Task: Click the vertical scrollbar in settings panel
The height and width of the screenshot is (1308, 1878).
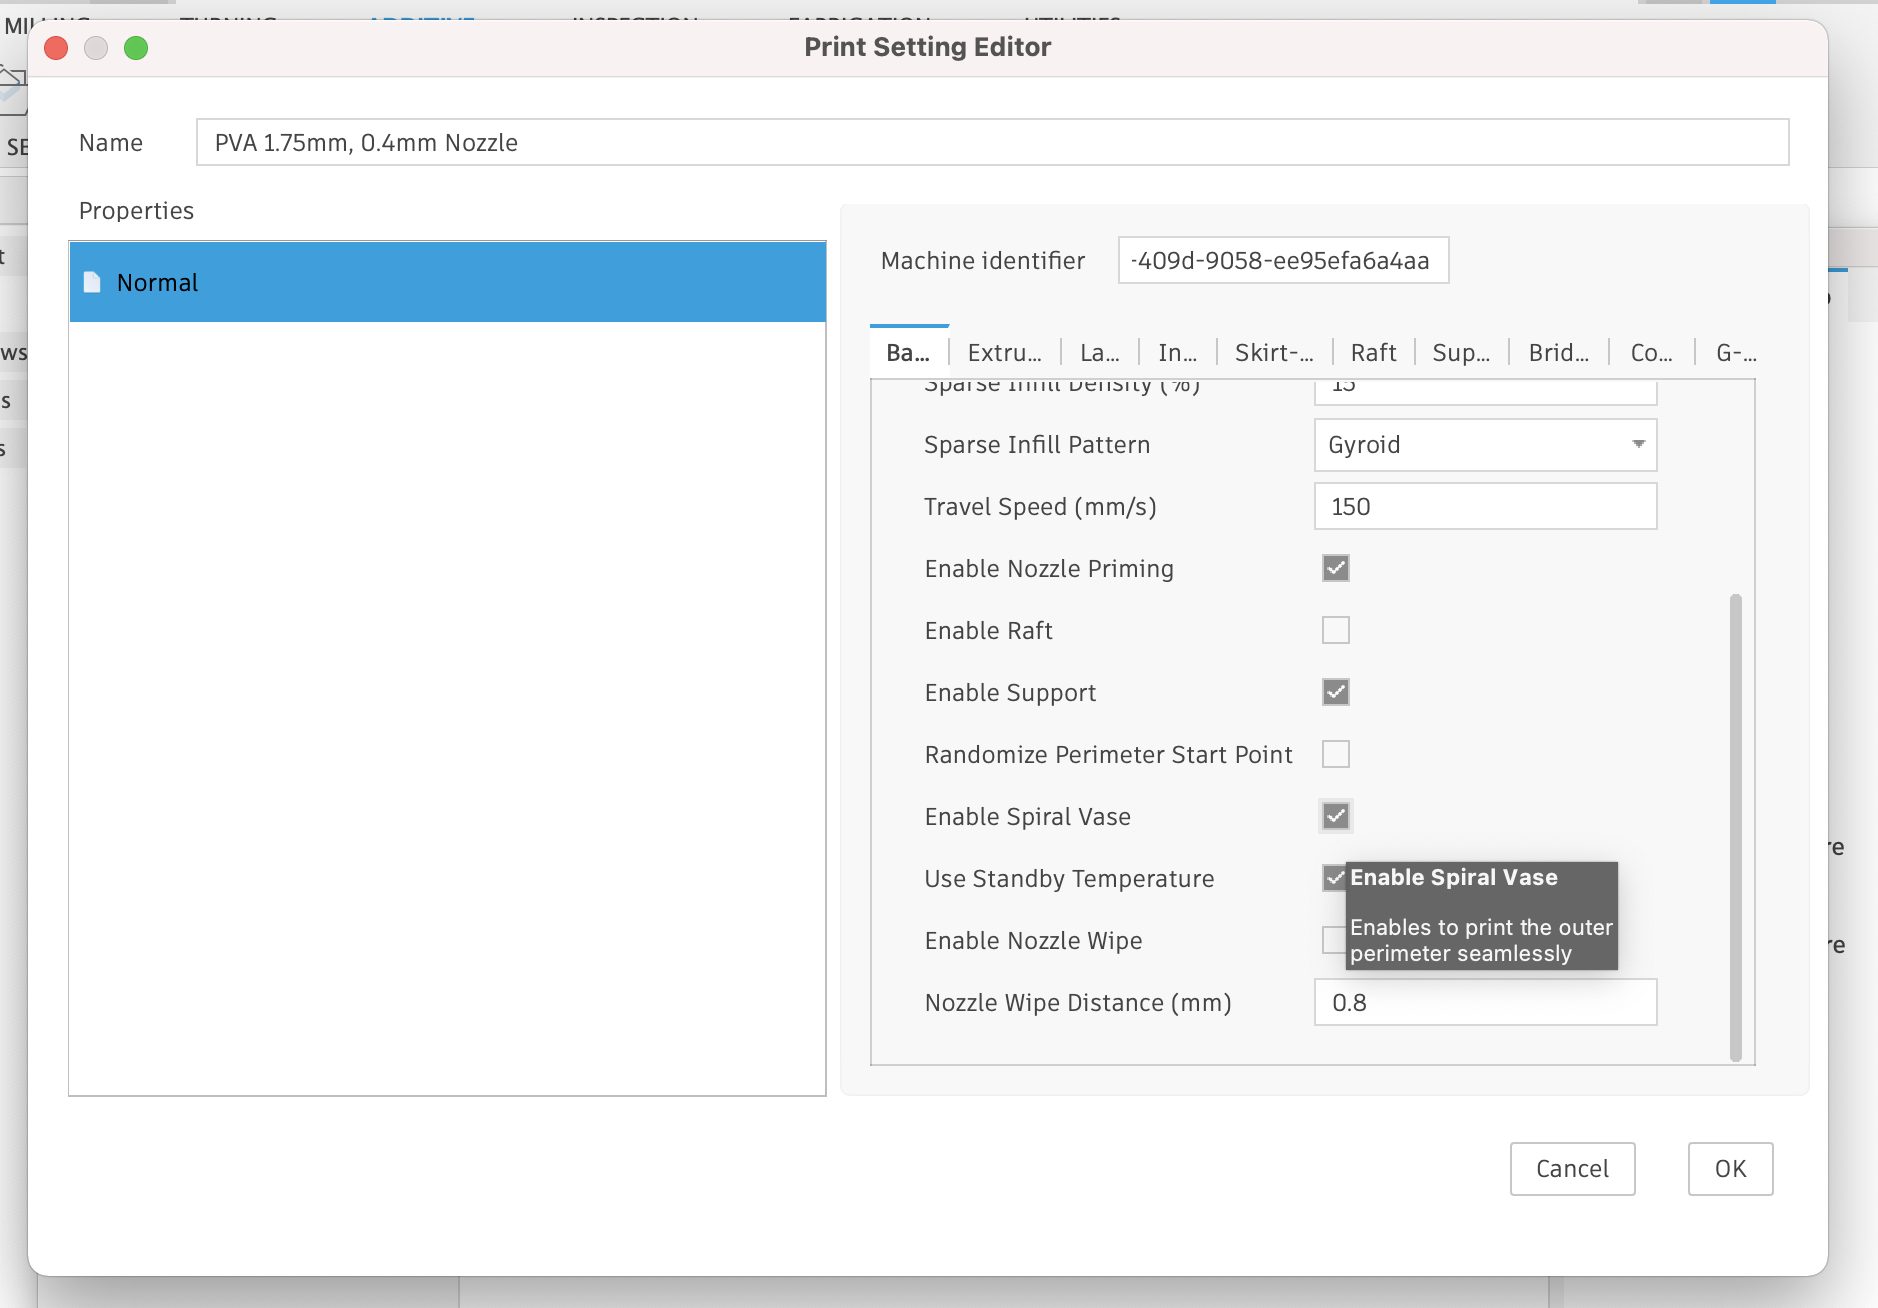Action: click(x=1735, y=826)
